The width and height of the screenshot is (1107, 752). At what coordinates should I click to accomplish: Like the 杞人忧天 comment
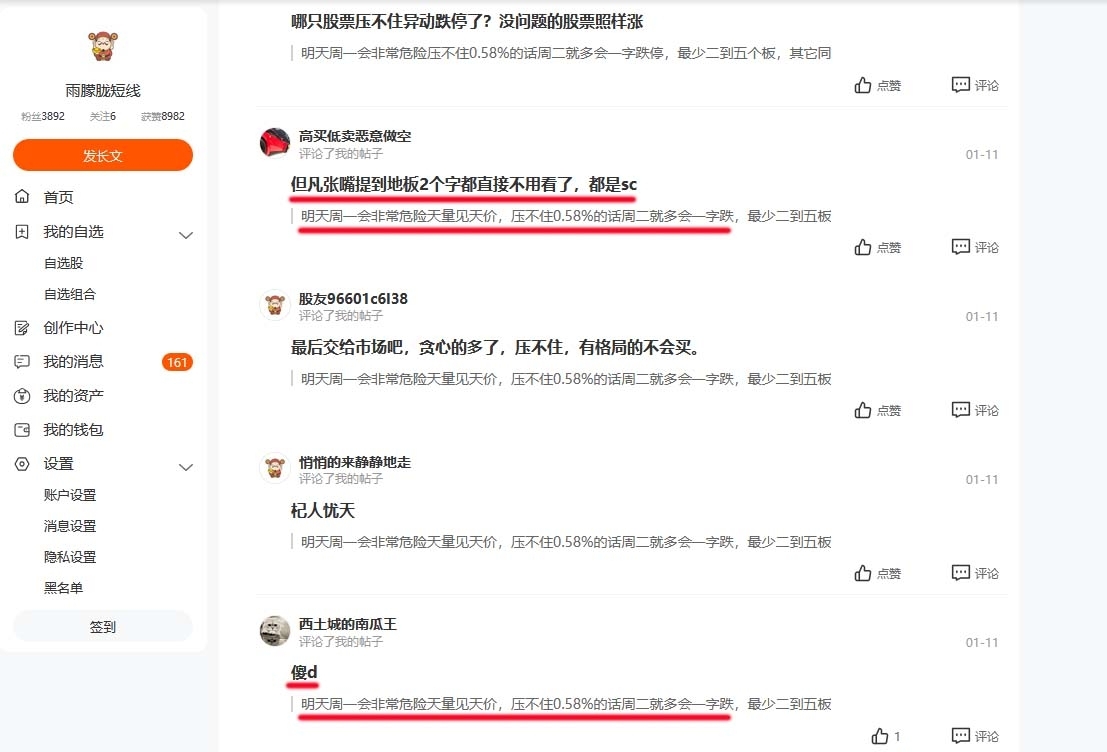point(863,573)
